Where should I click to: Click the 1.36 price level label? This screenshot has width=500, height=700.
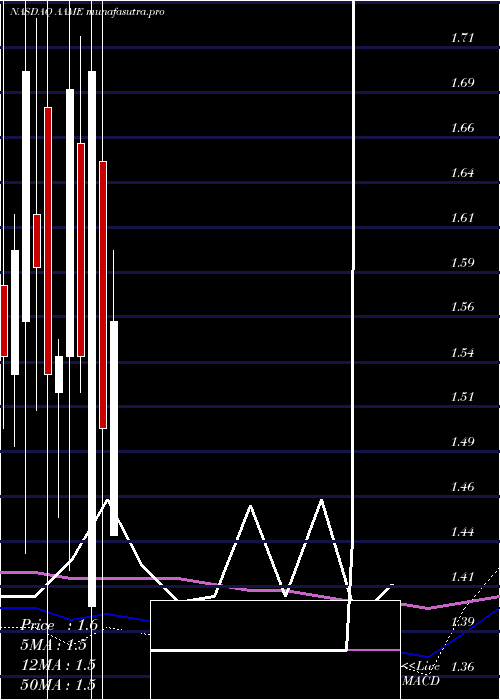click(x=462, y=667)
